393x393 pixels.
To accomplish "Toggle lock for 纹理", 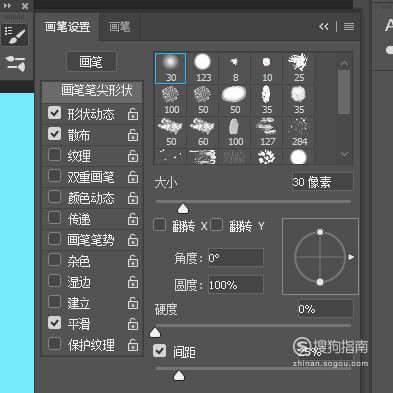I will [133, 156].
